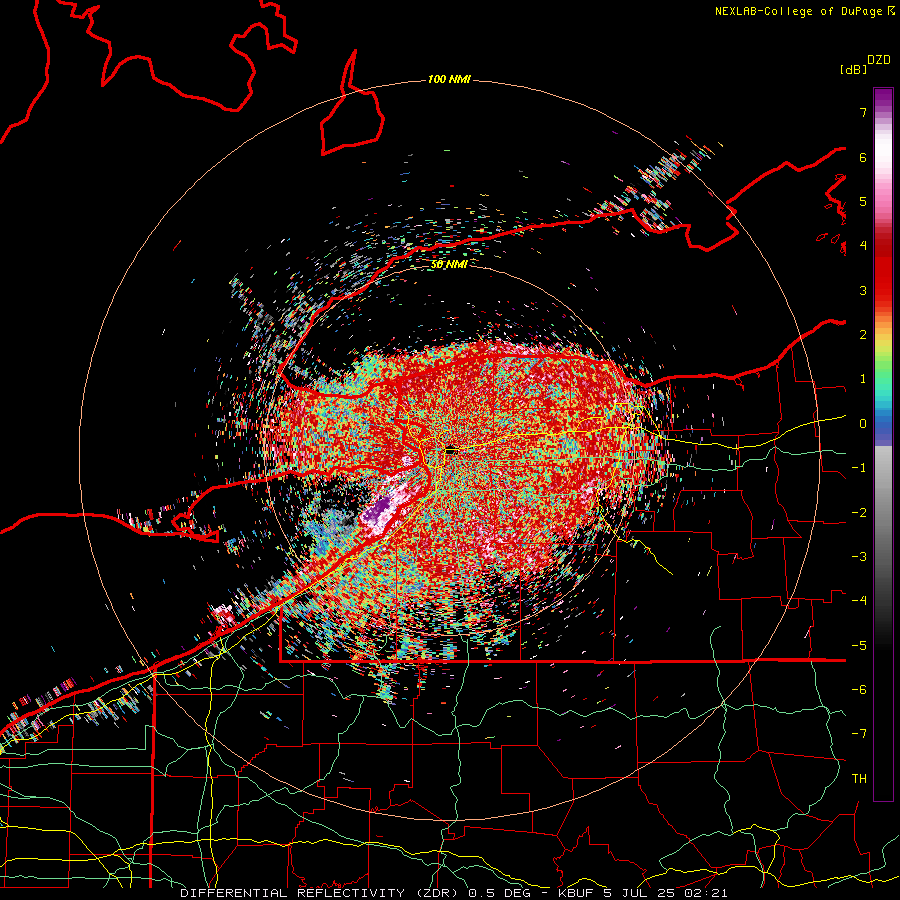Click the 0 value on the color scale

tap(863, 424)
